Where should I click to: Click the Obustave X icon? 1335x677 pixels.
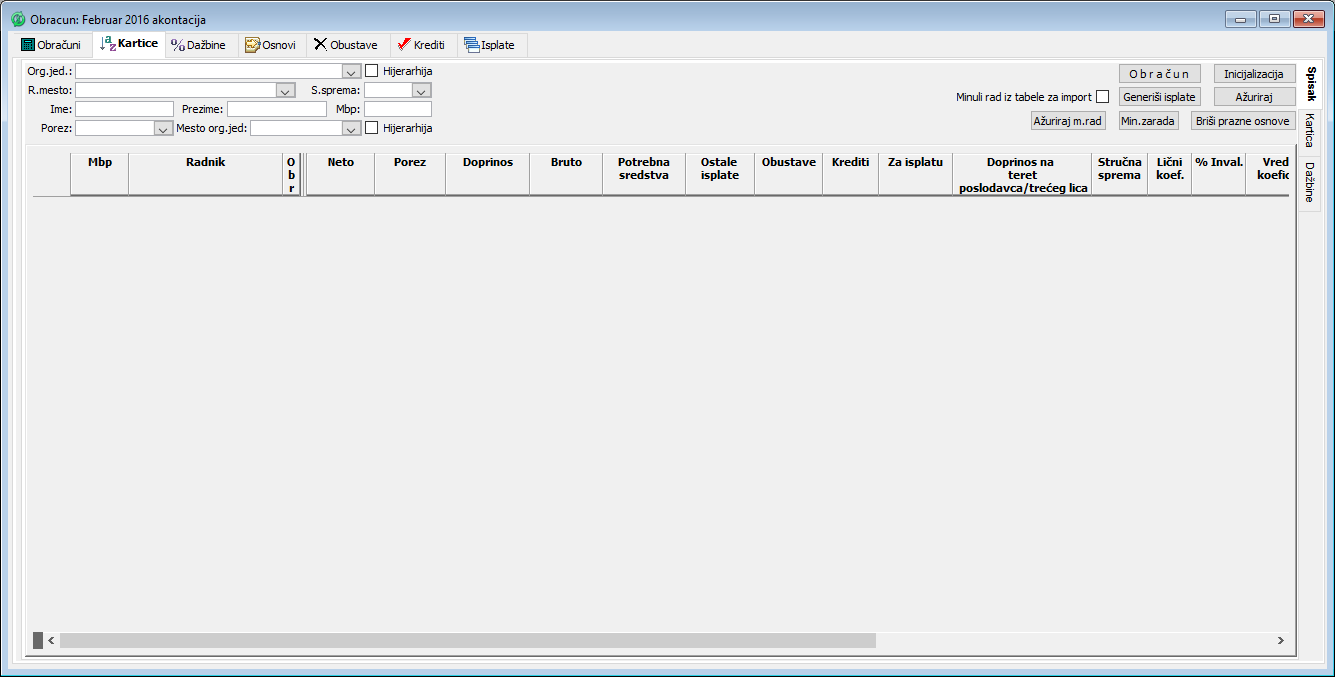pos(320,45)
